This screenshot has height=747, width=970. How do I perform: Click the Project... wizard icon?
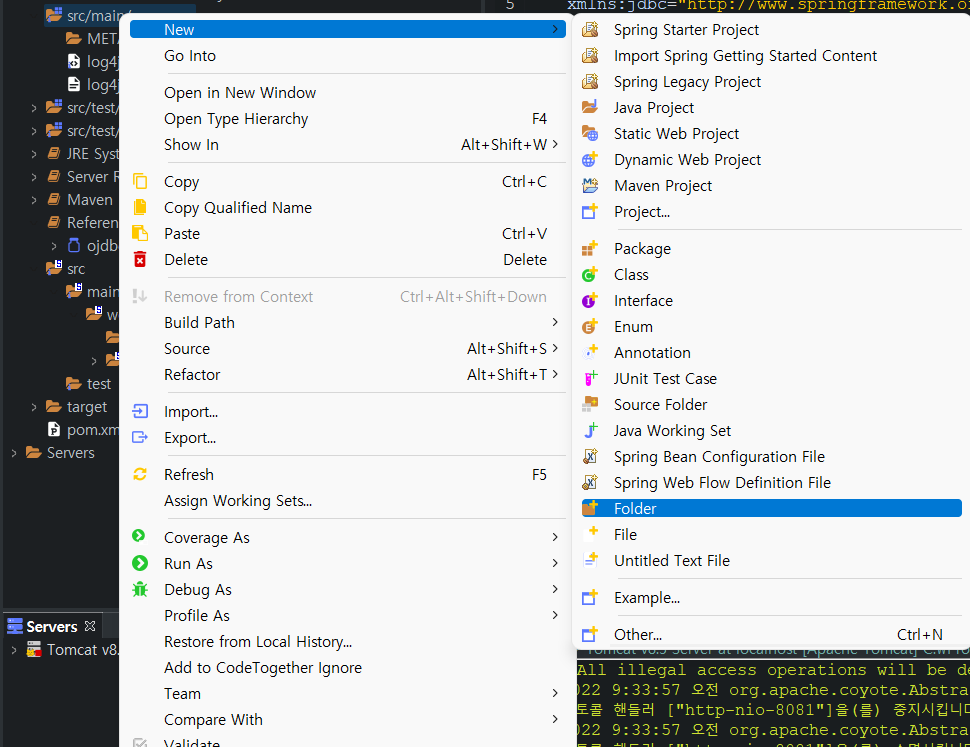tap(590, 211)
